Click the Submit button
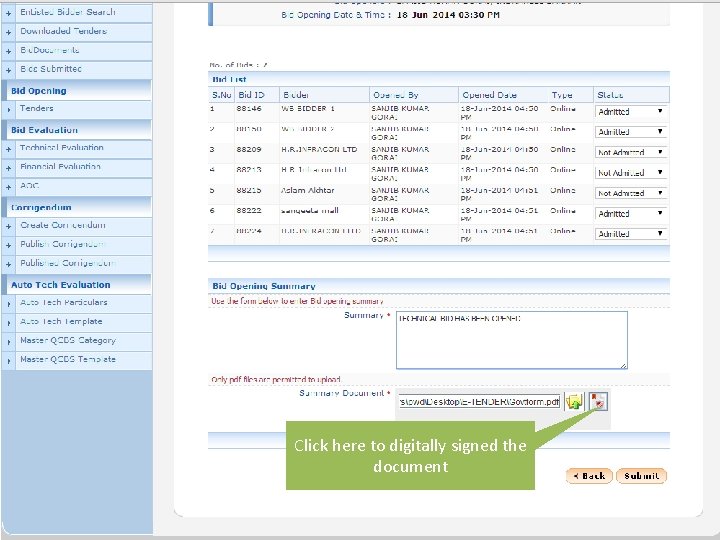Screen dimensions: 720x540 click(641, 476)
